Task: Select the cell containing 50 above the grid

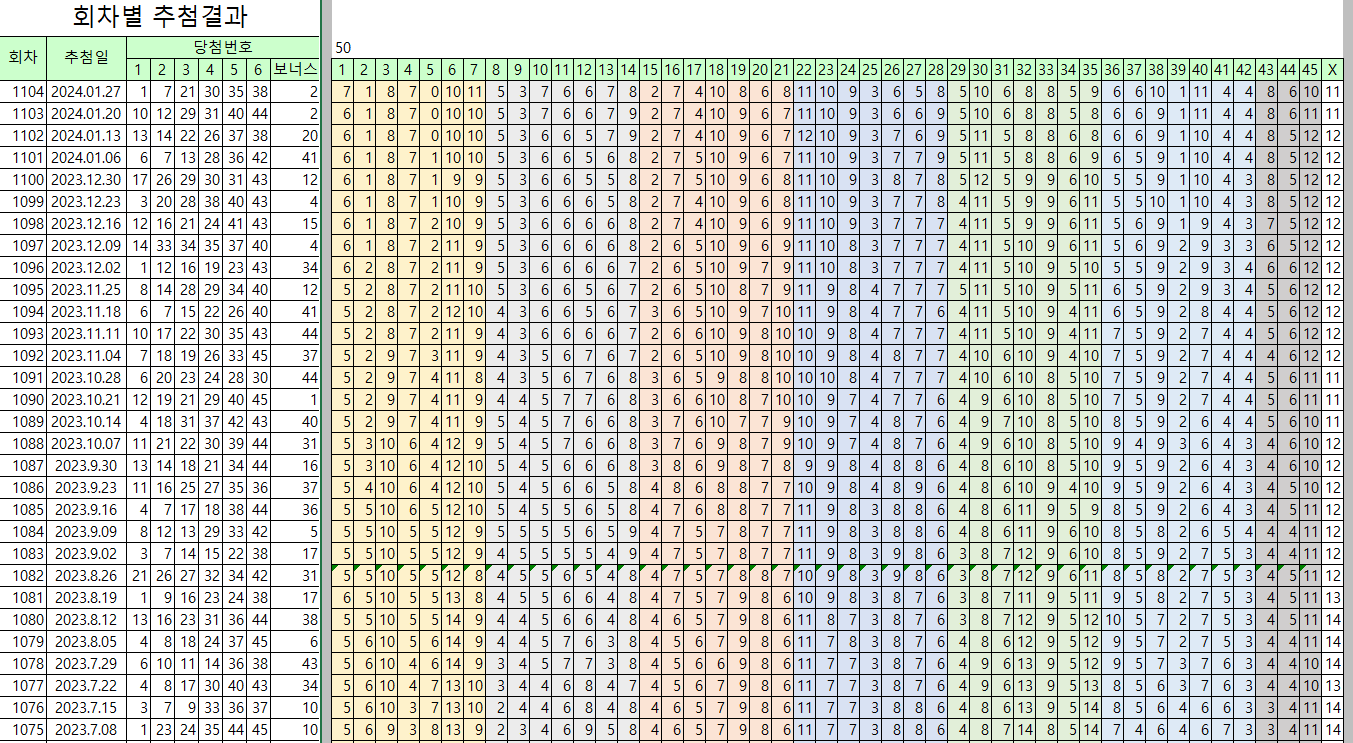Action: tap(343, 47)
